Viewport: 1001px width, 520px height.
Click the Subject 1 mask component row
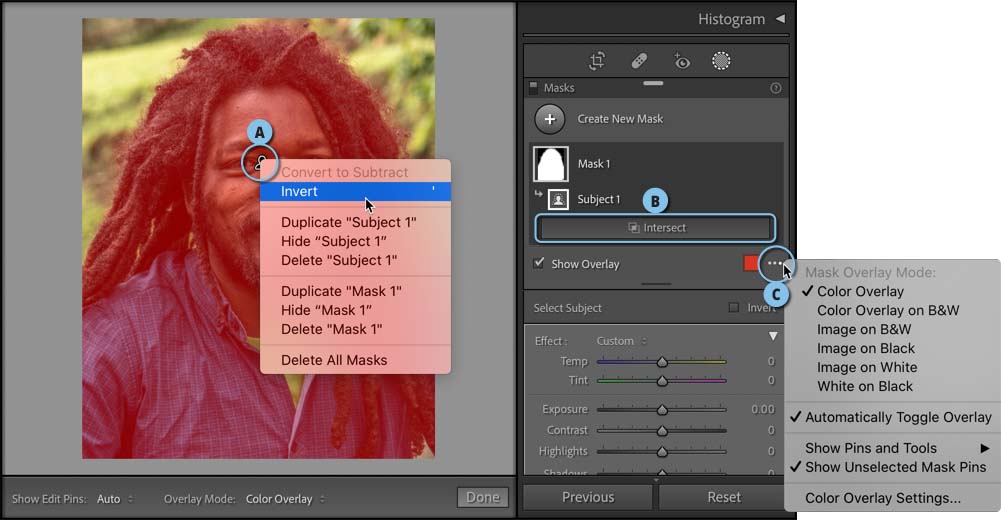656,200
